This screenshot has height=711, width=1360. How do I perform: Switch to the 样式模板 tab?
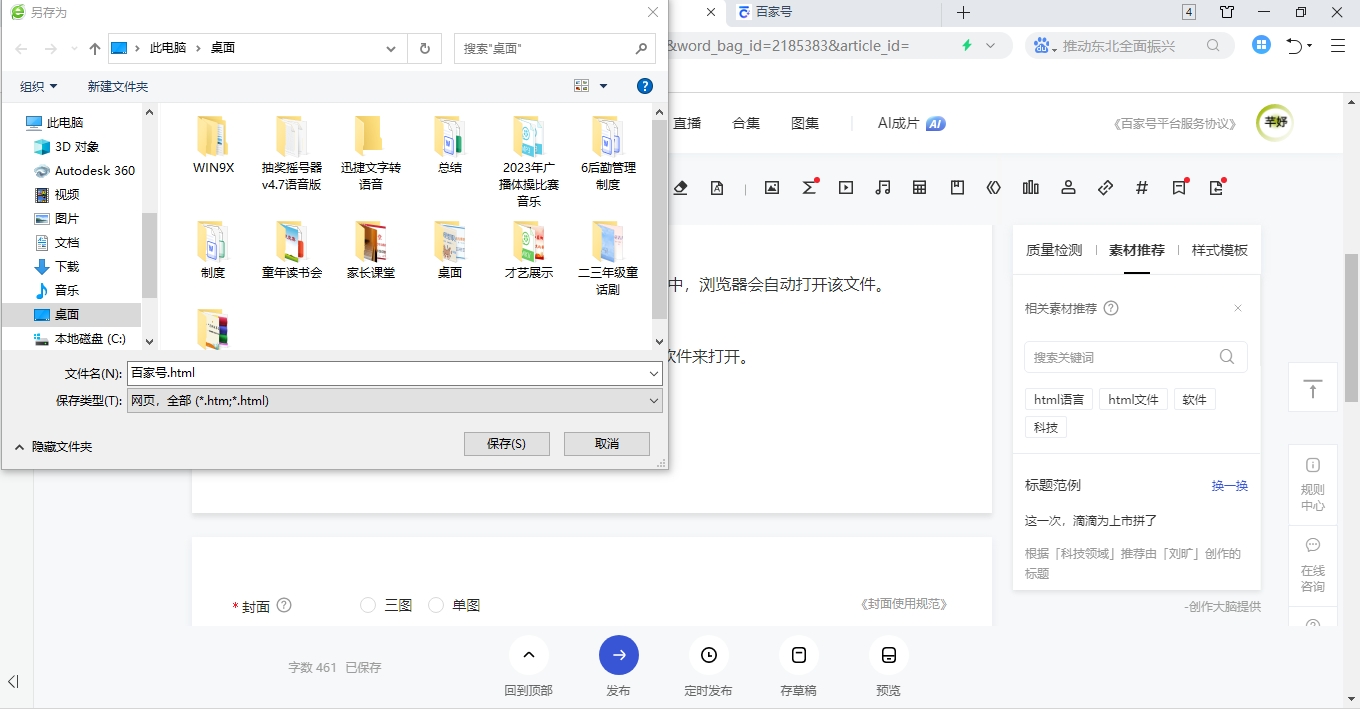click(1220, 250)
